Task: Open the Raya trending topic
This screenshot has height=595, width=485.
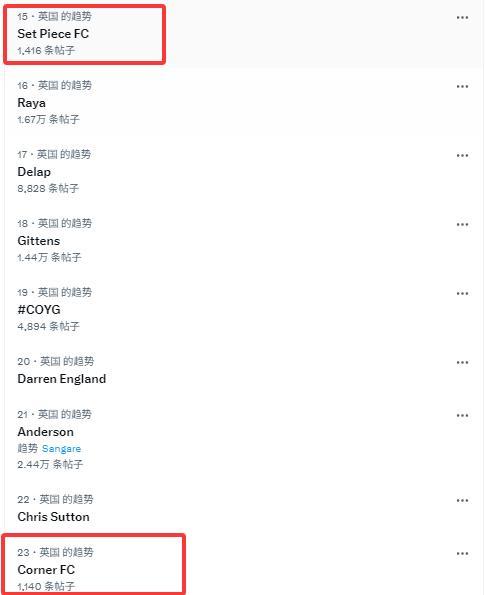Action: (x=31, y=103)
